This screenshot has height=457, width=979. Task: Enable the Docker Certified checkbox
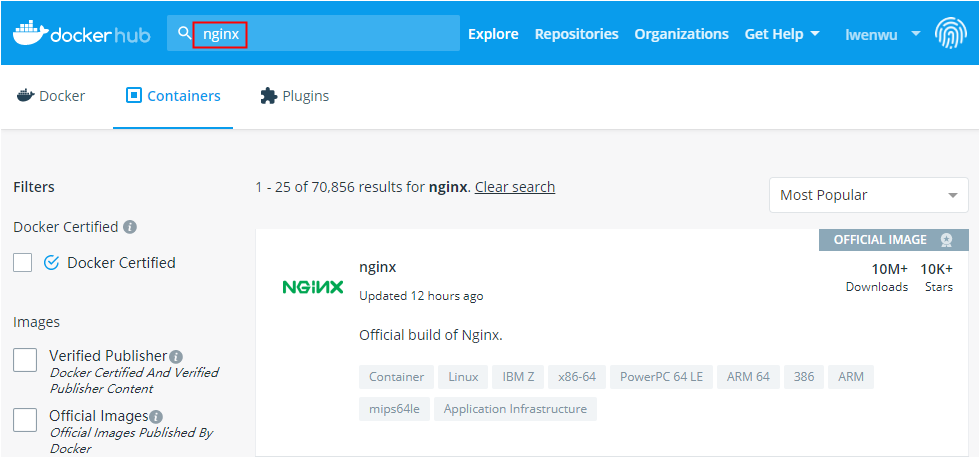pos(22,263)
